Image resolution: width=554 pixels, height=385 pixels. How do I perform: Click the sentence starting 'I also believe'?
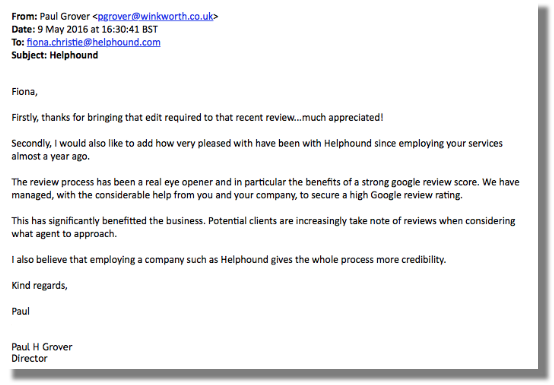click(229, 260)
